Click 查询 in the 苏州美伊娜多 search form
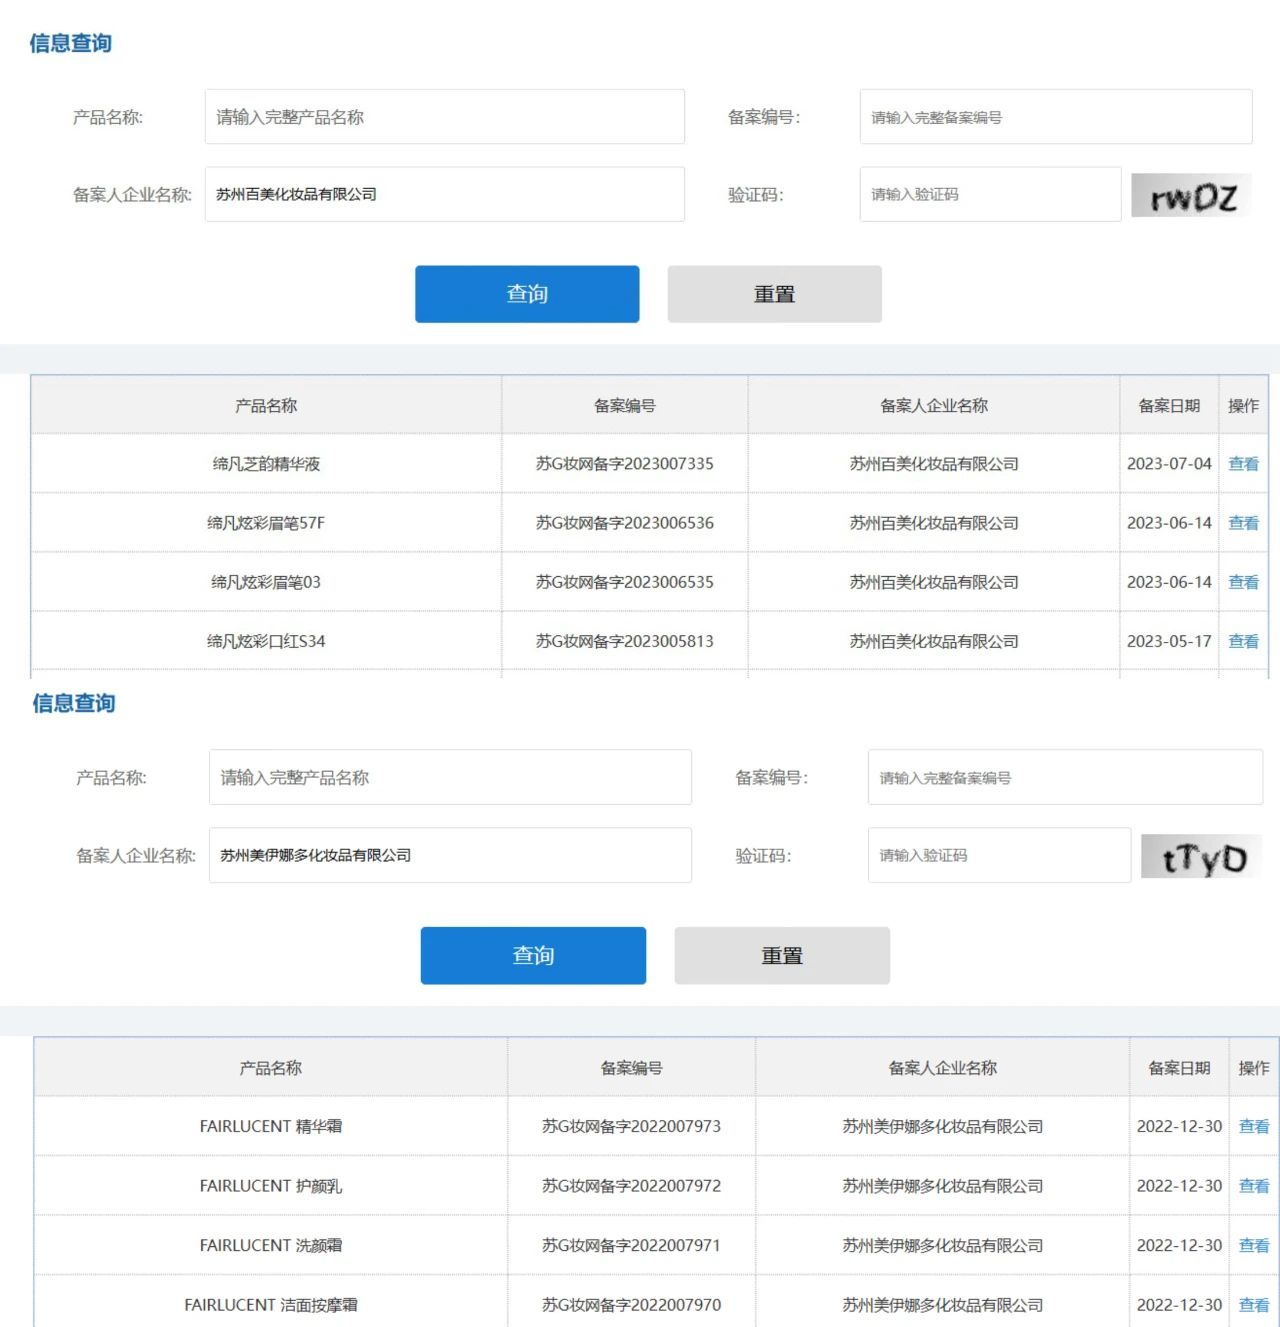 pyautogui.click(x=533, y=955)
